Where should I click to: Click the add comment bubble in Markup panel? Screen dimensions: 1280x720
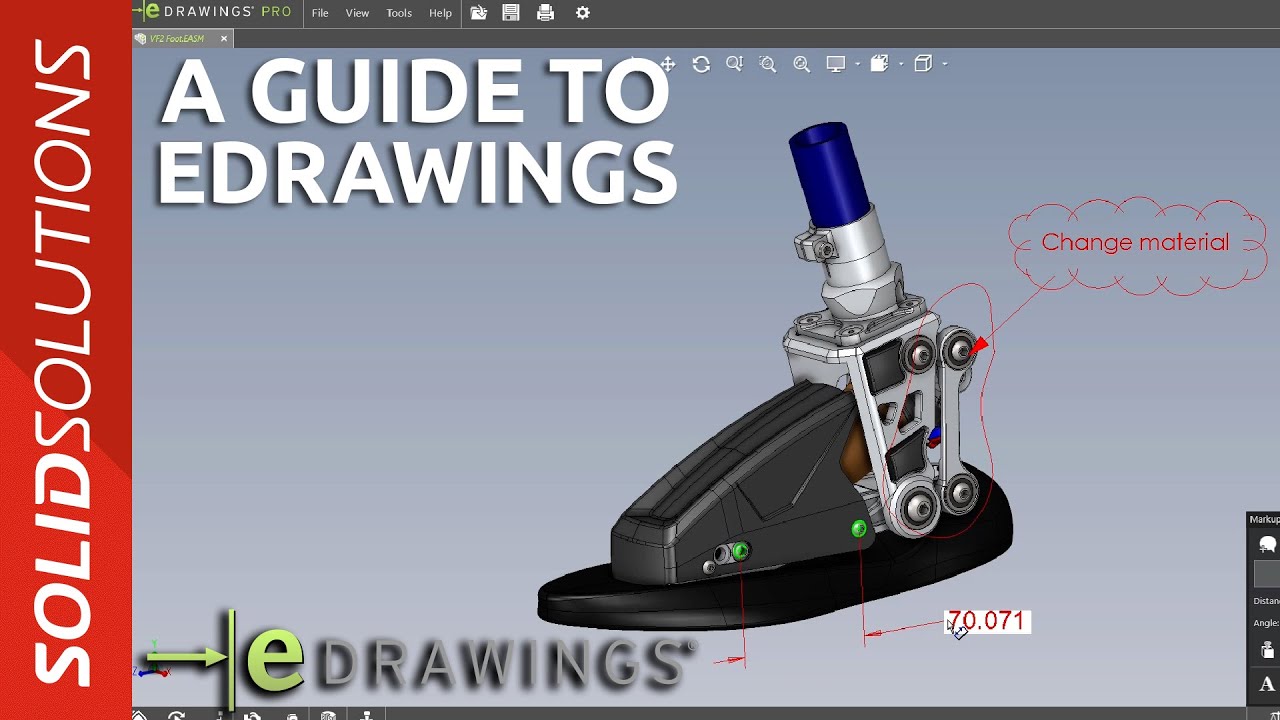(x=1268, y=544)
